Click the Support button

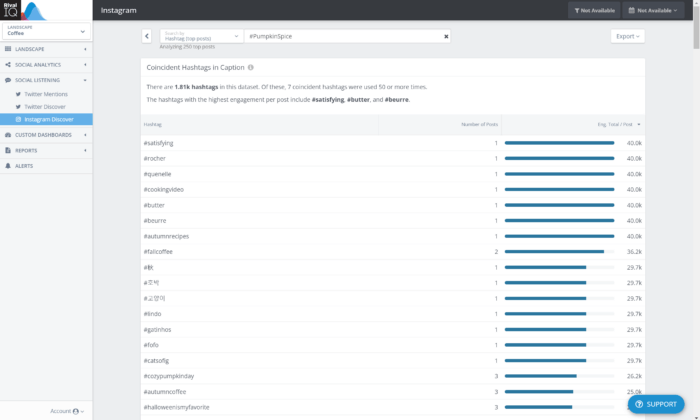pos(656,404)
